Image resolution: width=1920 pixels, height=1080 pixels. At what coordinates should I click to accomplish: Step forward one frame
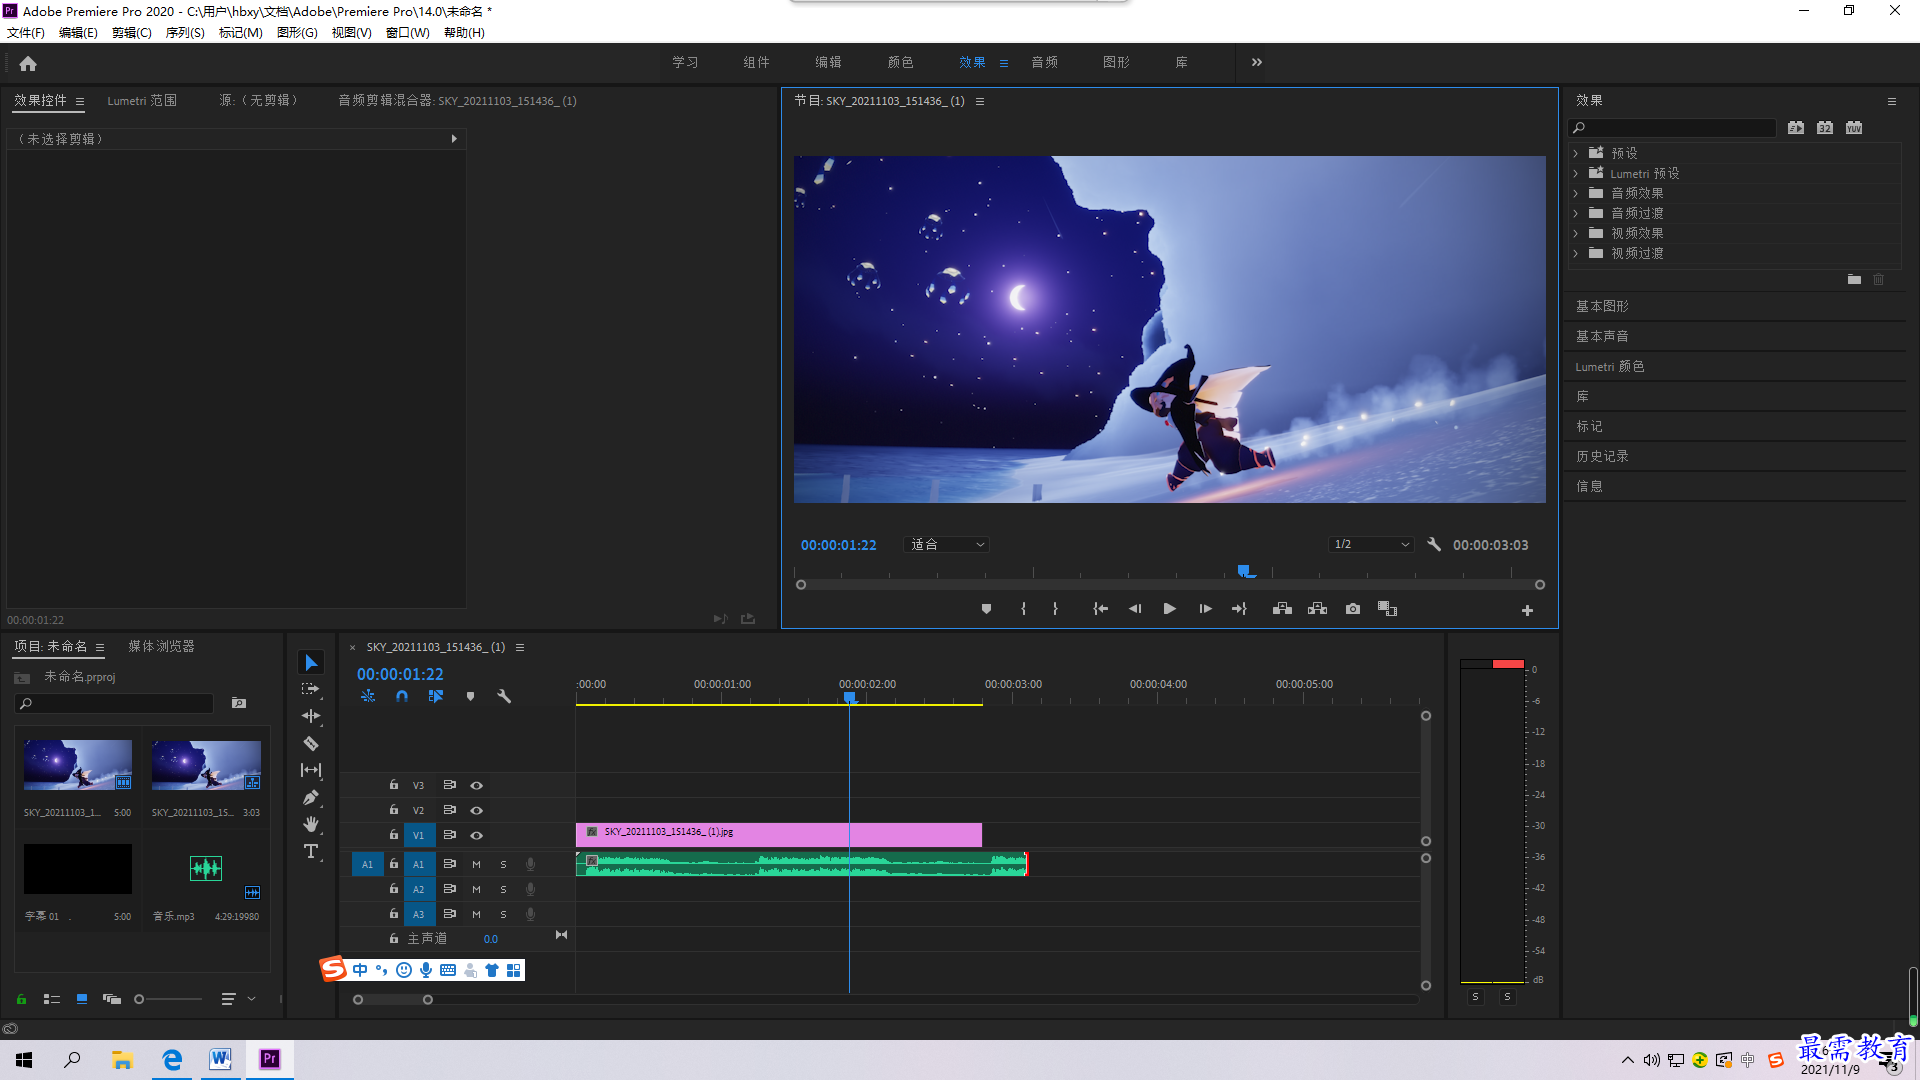1206,609
